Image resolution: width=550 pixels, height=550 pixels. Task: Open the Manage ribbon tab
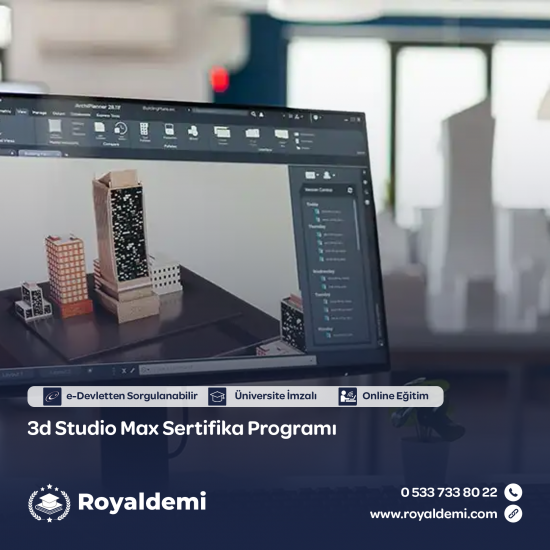point(39,113)
